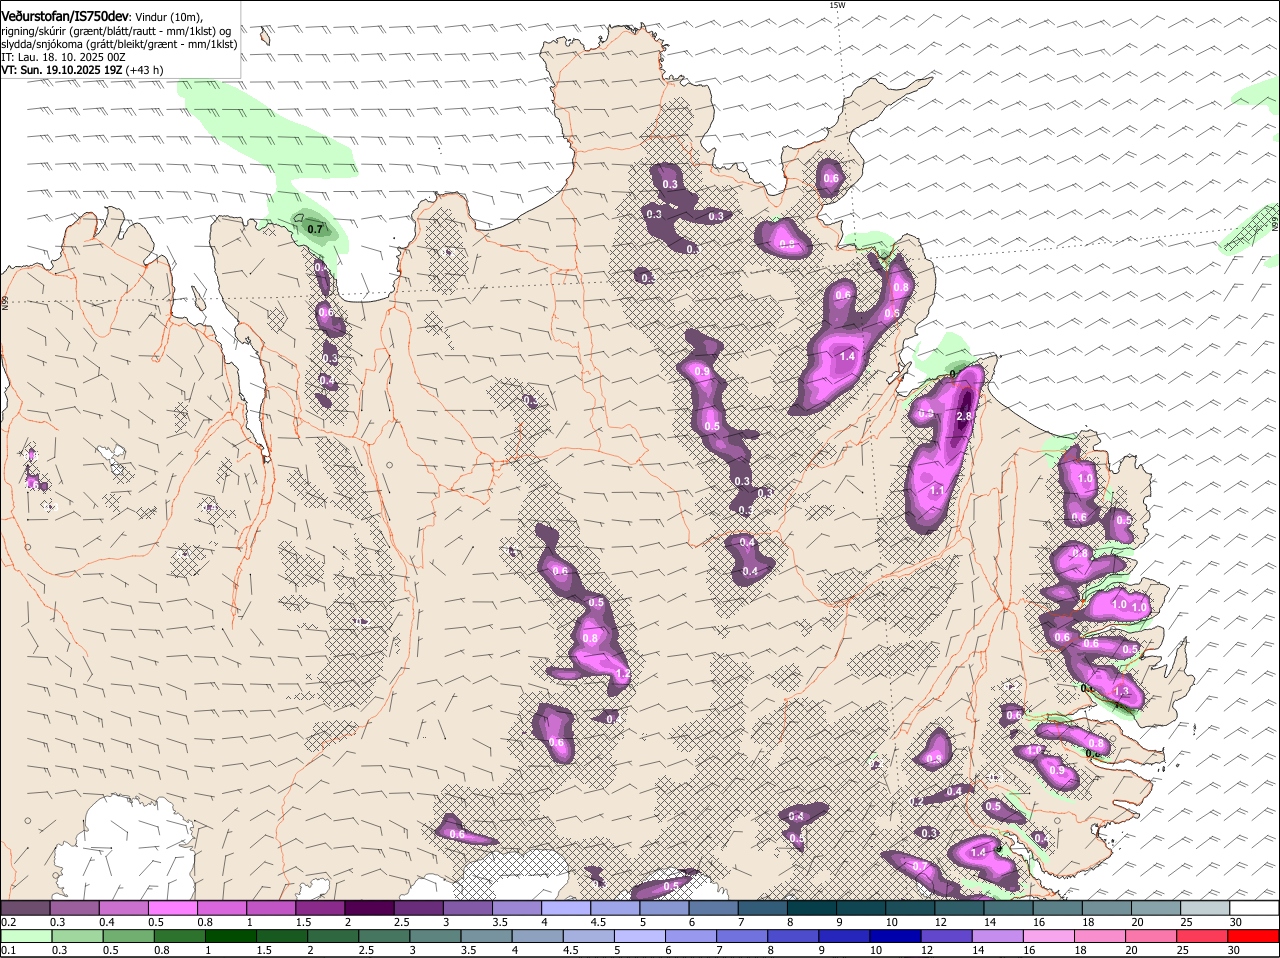Pick the 8 dark teal swatch in the upper scale

tap(812, 907)
